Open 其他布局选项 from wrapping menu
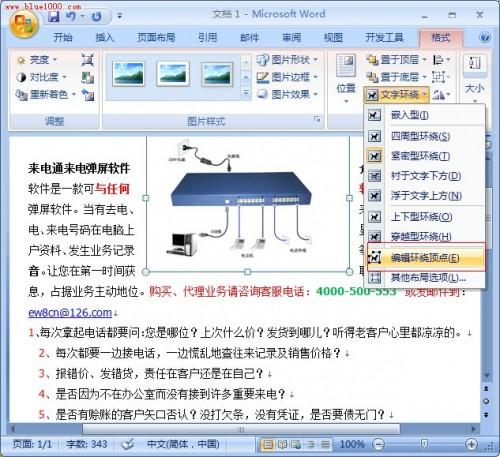Viewport: 500px width, 457px height. tap(424, 278)
